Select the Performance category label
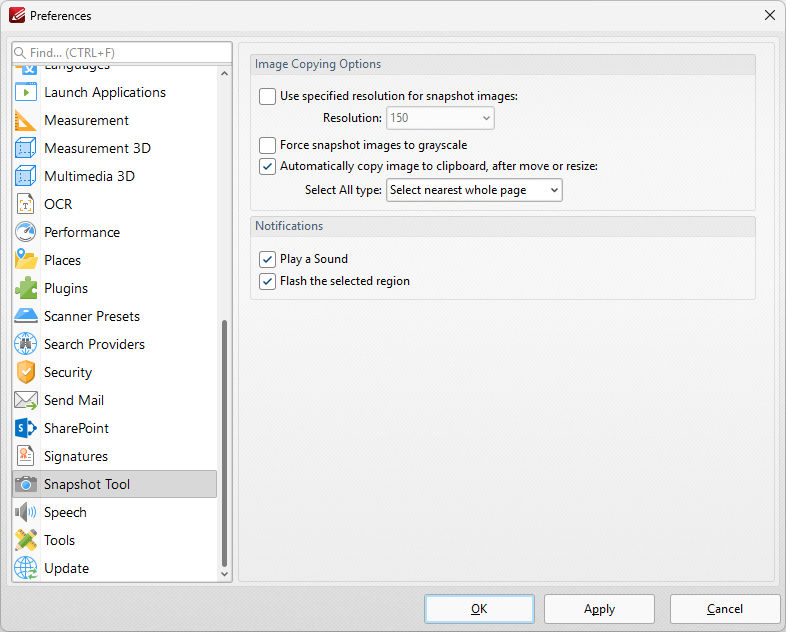 [82, 232]
